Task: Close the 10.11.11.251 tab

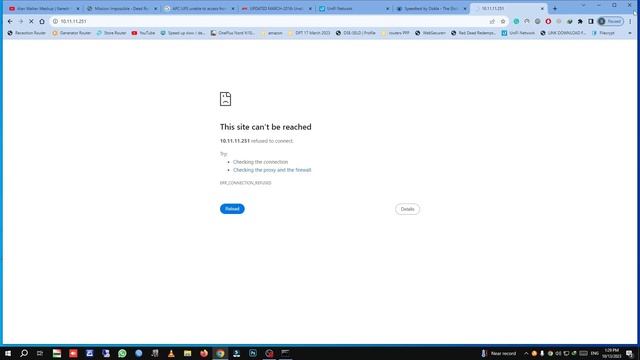Action: click(x=542, y=9)
